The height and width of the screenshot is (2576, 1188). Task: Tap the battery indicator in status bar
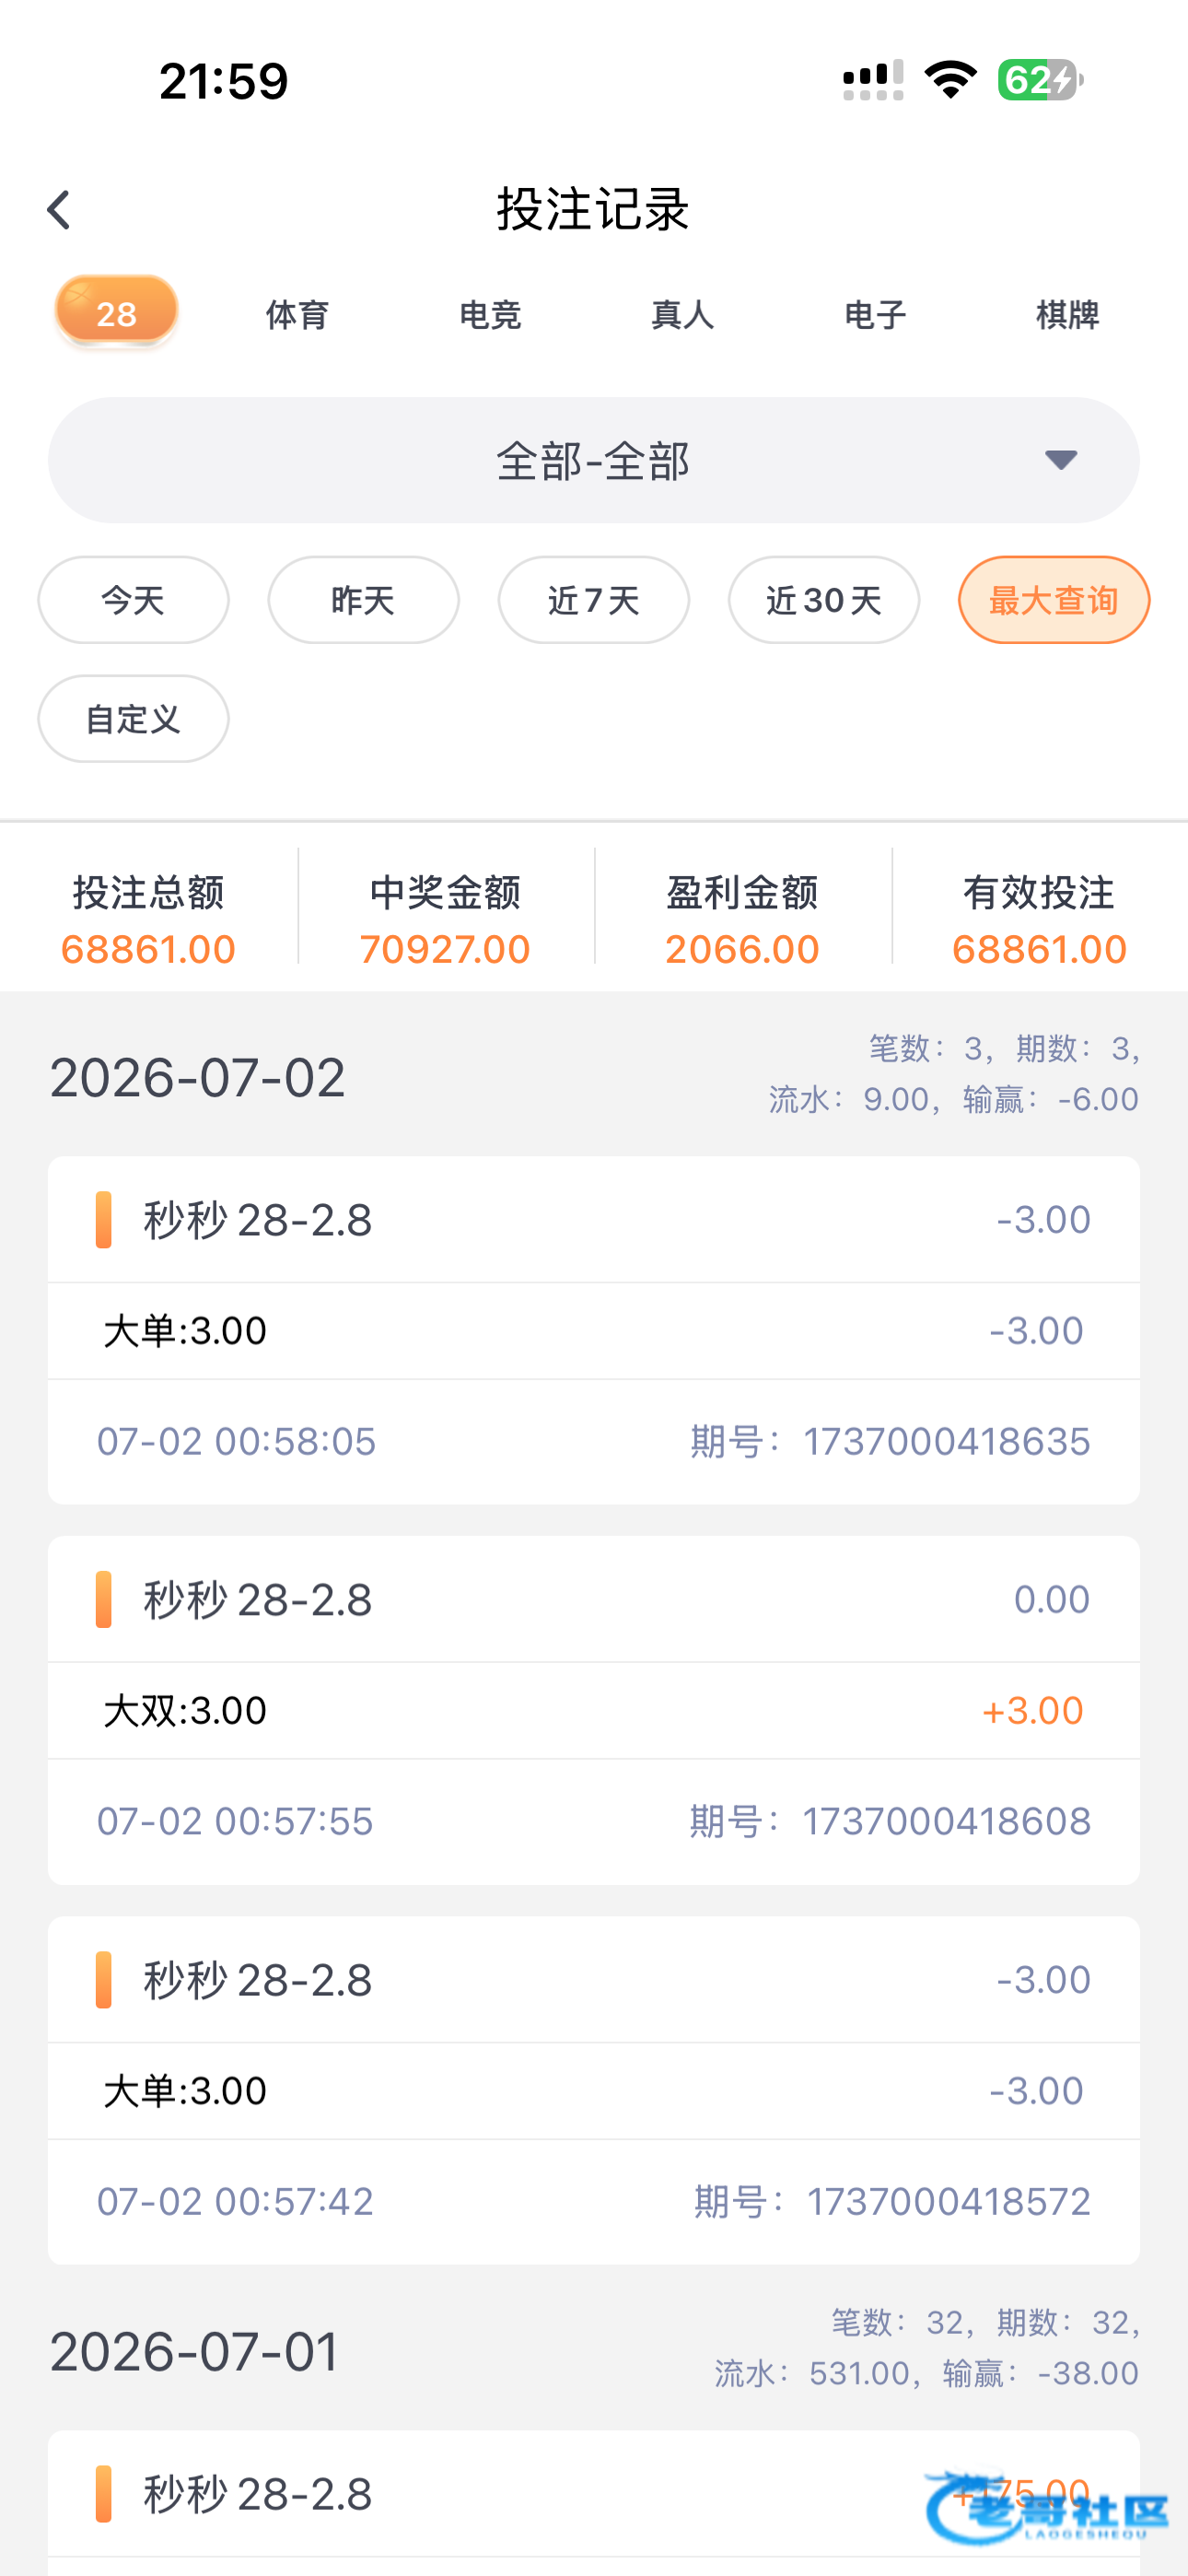pos(1040,80)
